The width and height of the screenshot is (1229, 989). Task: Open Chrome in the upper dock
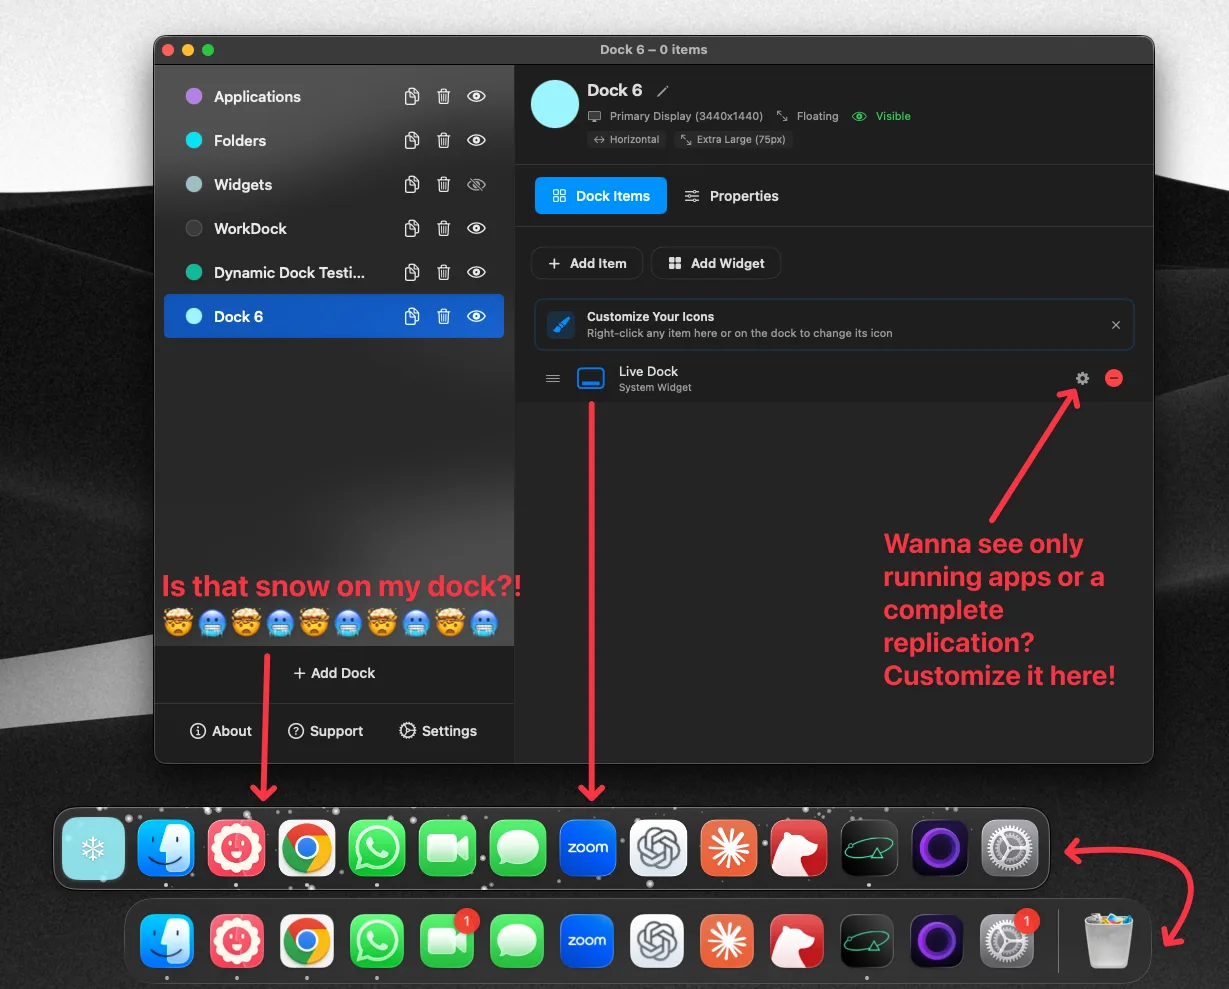tap(307, 849)
